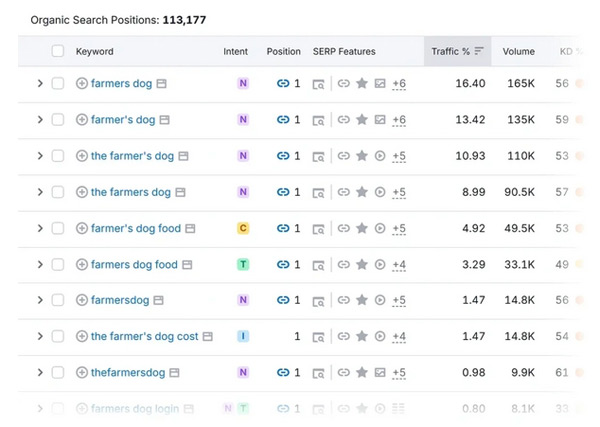Open SERP snapshot icon for farmer's dog row

318,120
